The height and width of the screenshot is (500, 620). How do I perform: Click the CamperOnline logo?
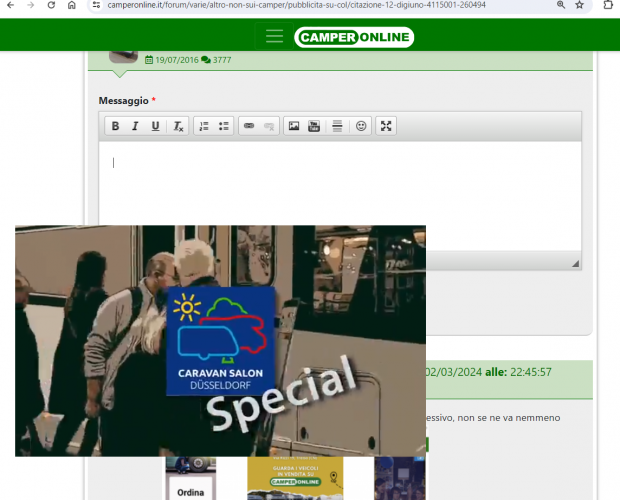[354, 37]
